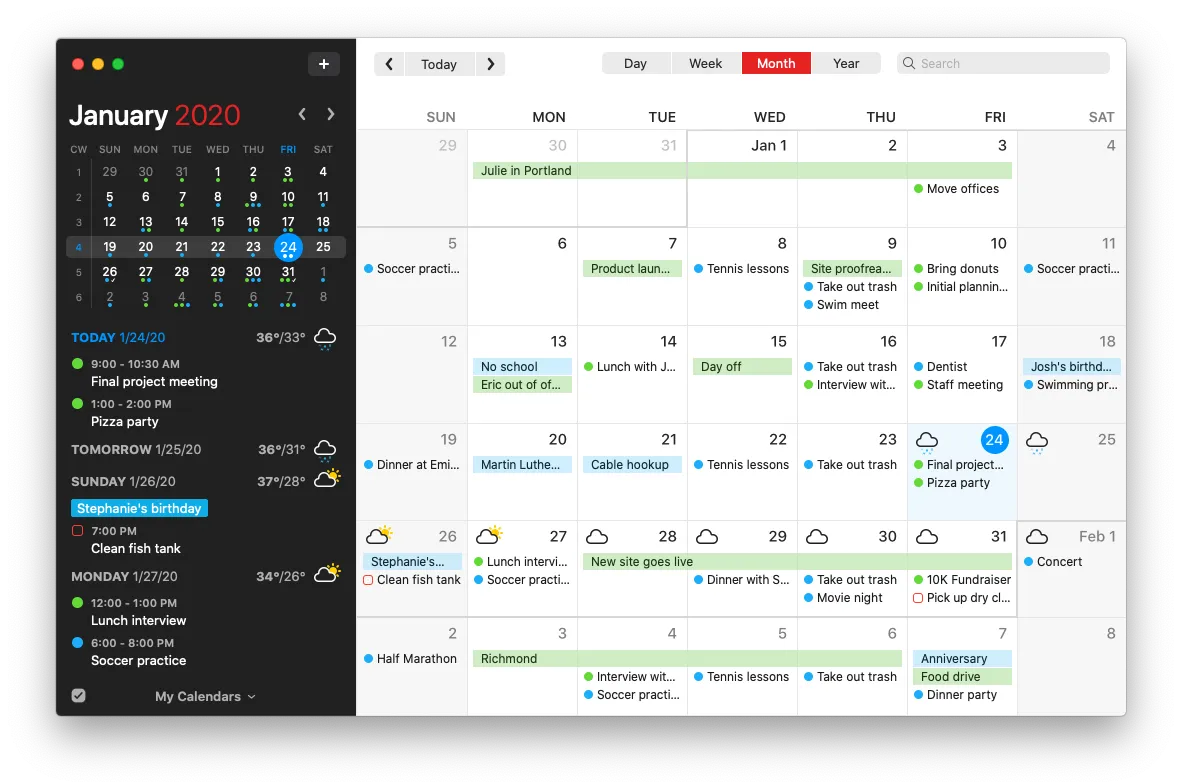Switch to Week view tab

point(705,63)
